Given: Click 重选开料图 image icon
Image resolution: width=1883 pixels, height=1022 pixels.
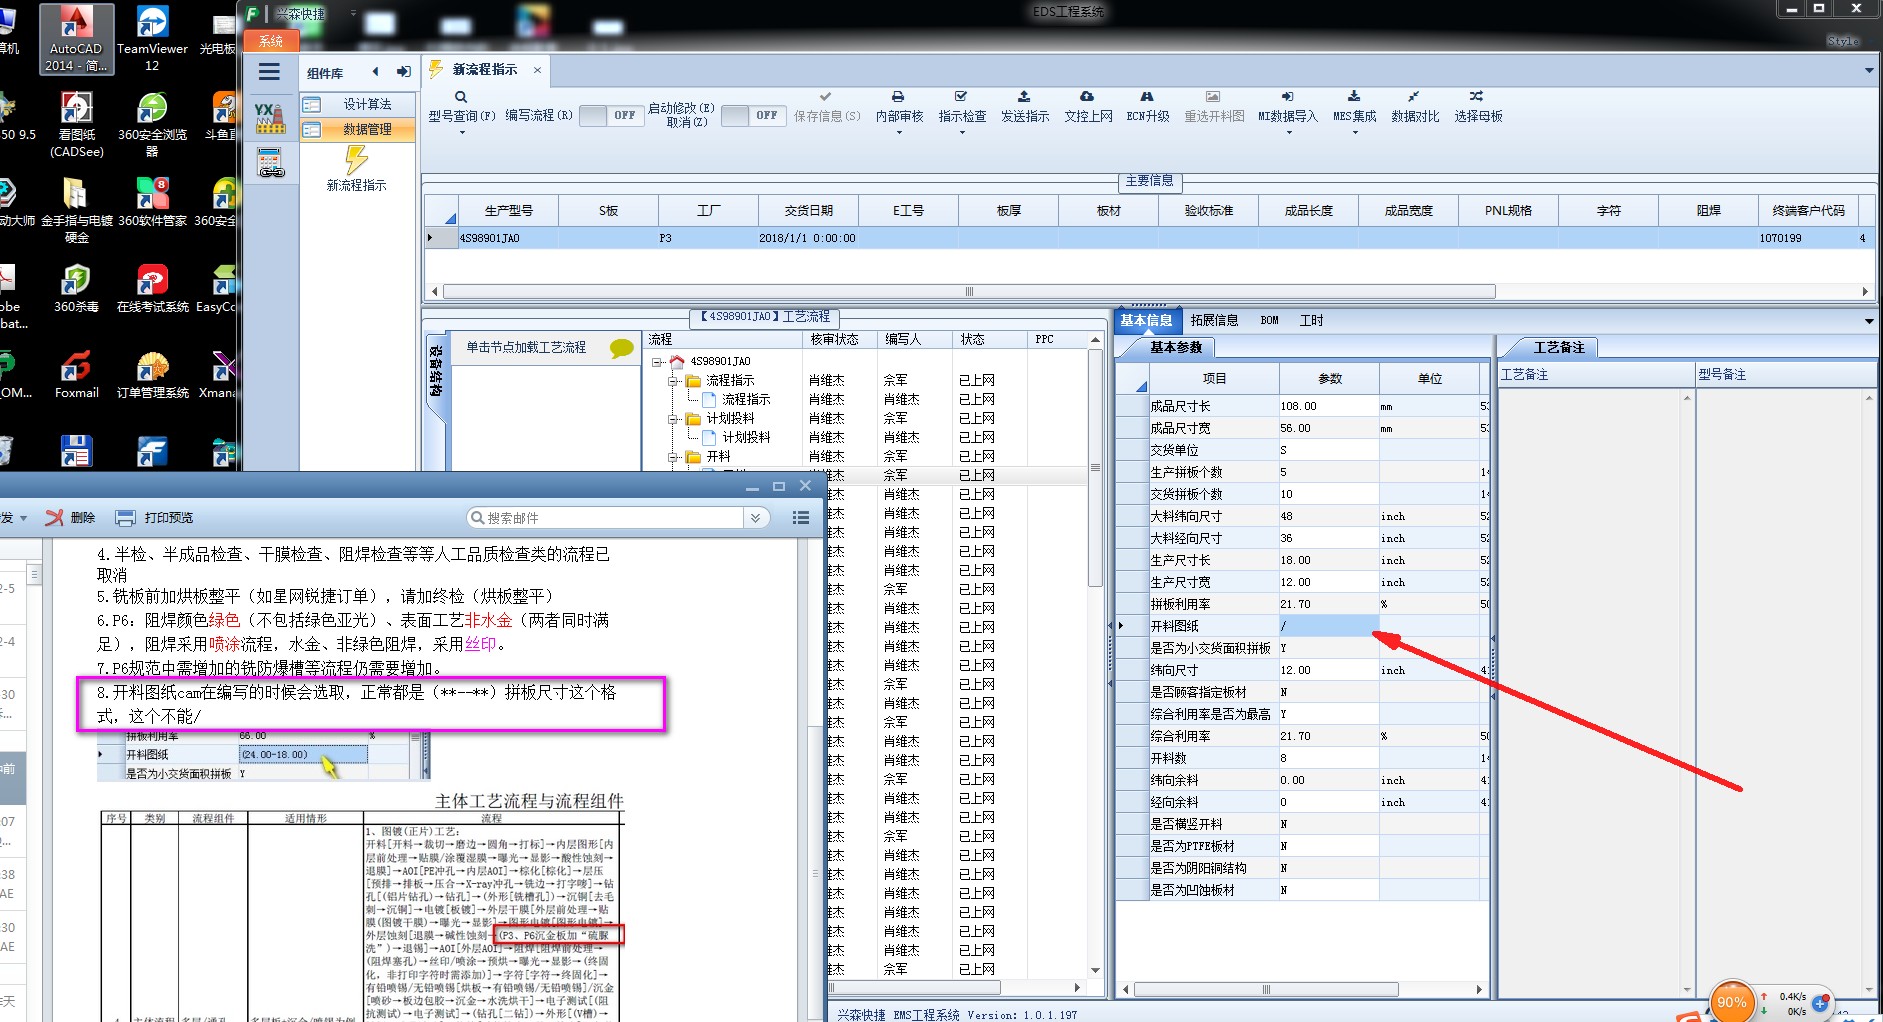Looking at the screenshot, I should 1213,97.
